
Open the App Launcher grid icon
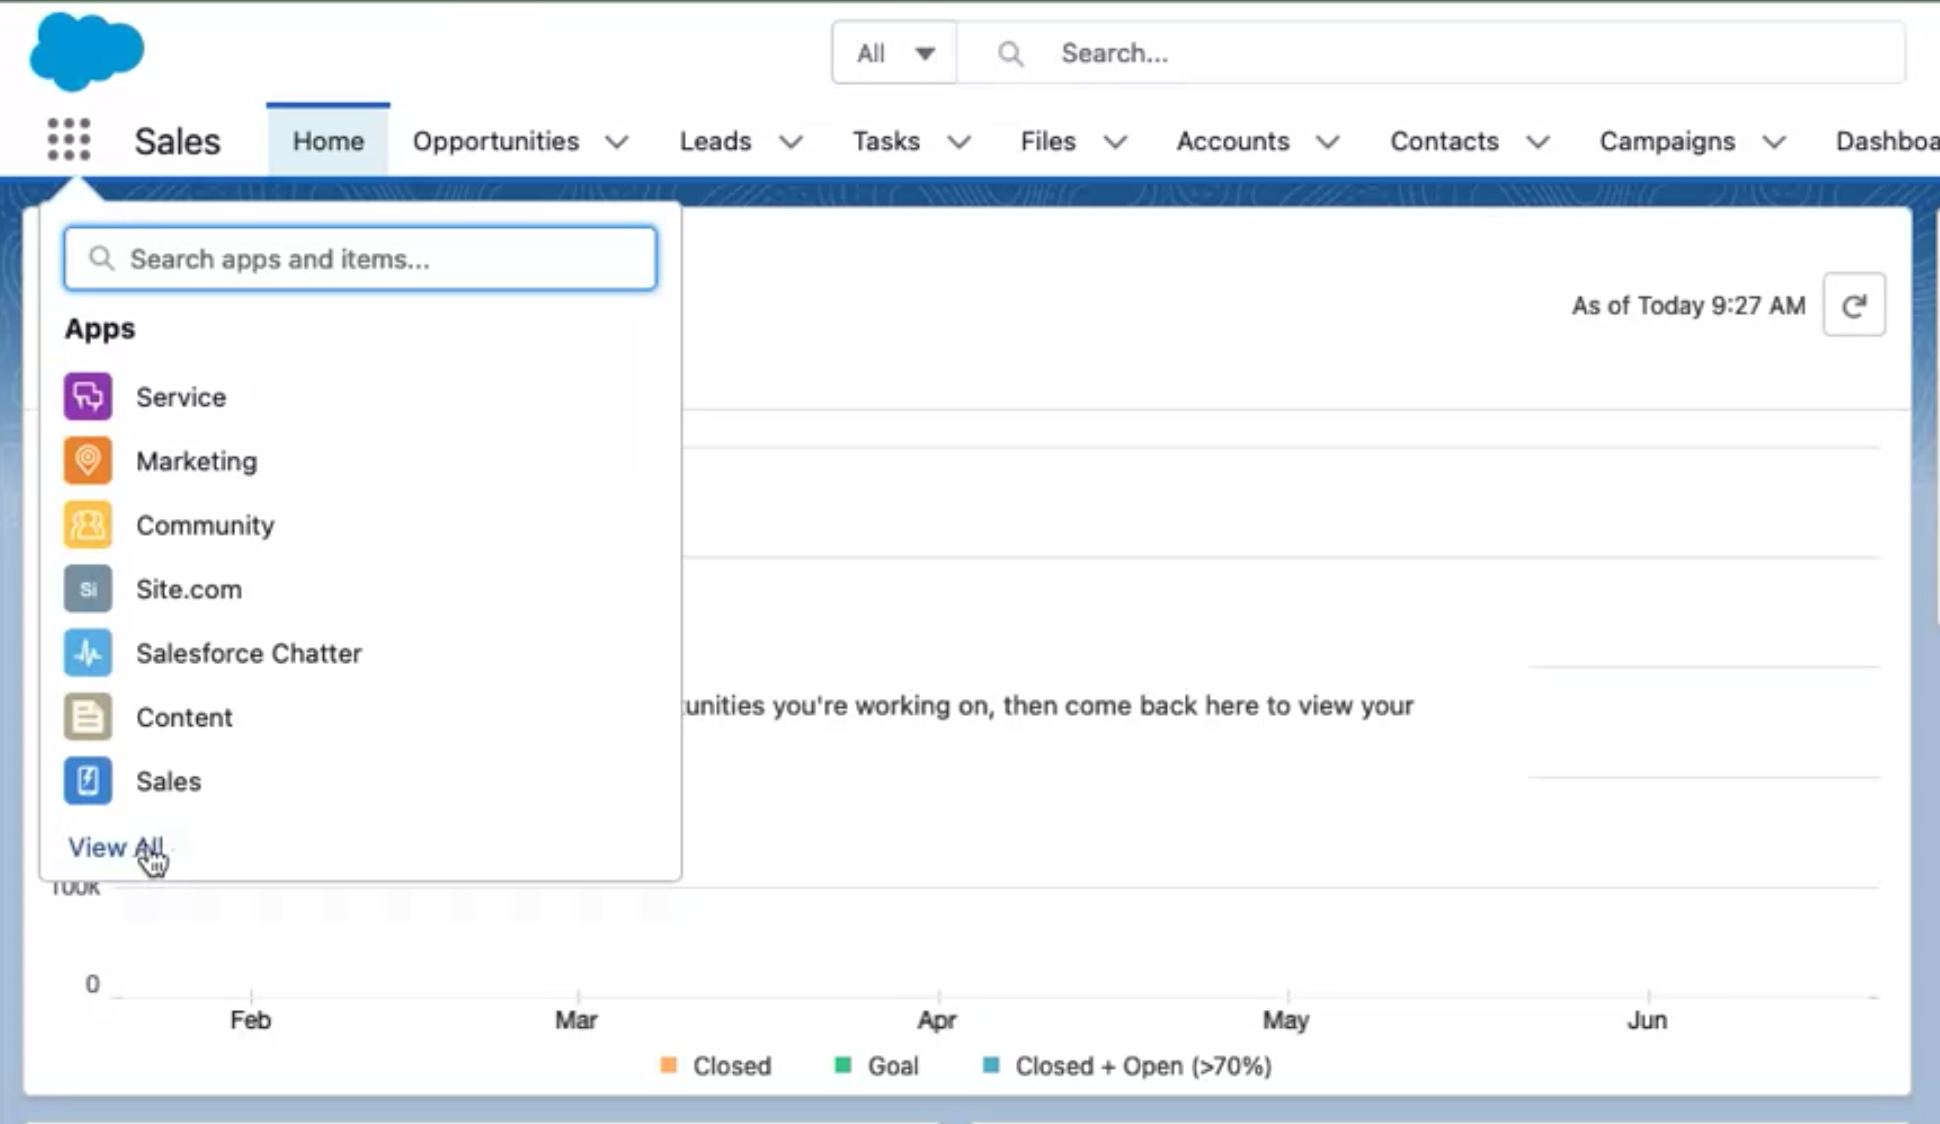pyautogui.click(x=69, y=140)
